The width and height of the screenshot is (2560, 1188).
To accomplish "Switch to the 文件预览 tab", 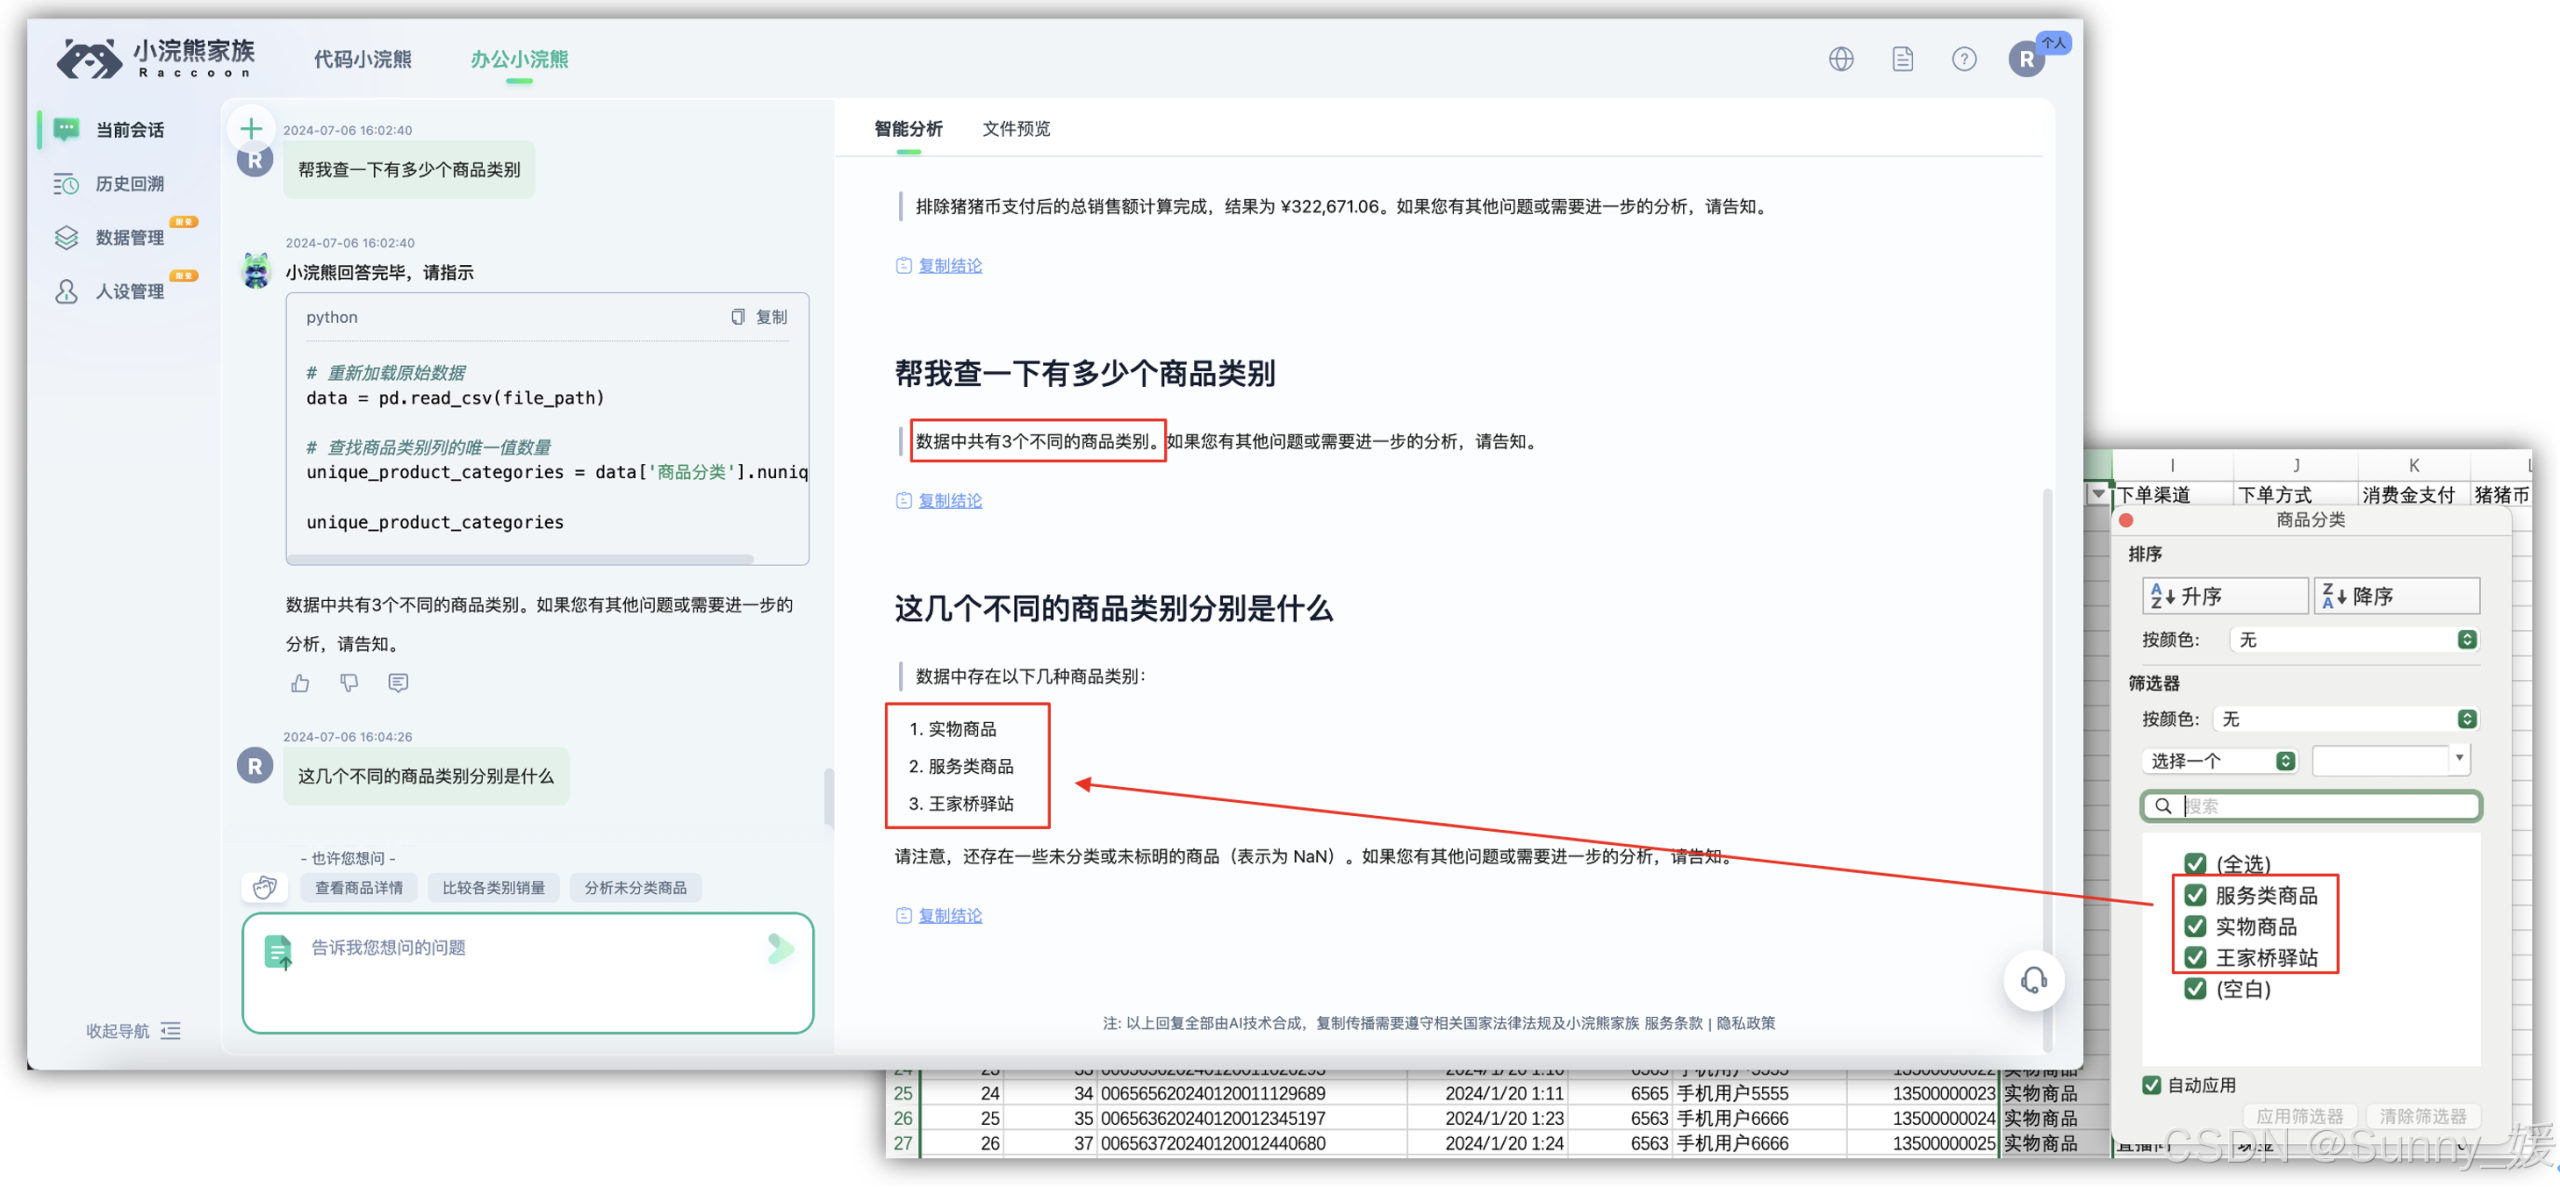I will pyautogui.click(x=1015, y=129).
